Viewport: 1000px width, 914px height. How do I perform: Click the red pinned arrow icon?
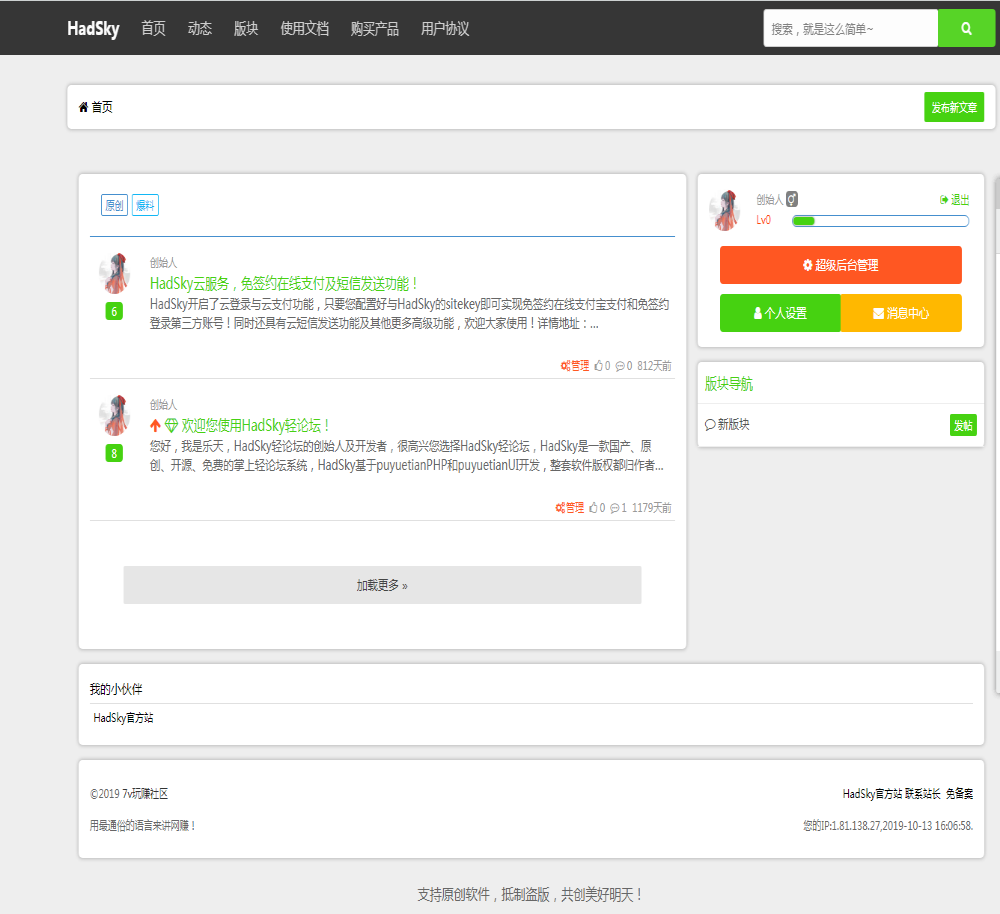click(x=155, y=425)
